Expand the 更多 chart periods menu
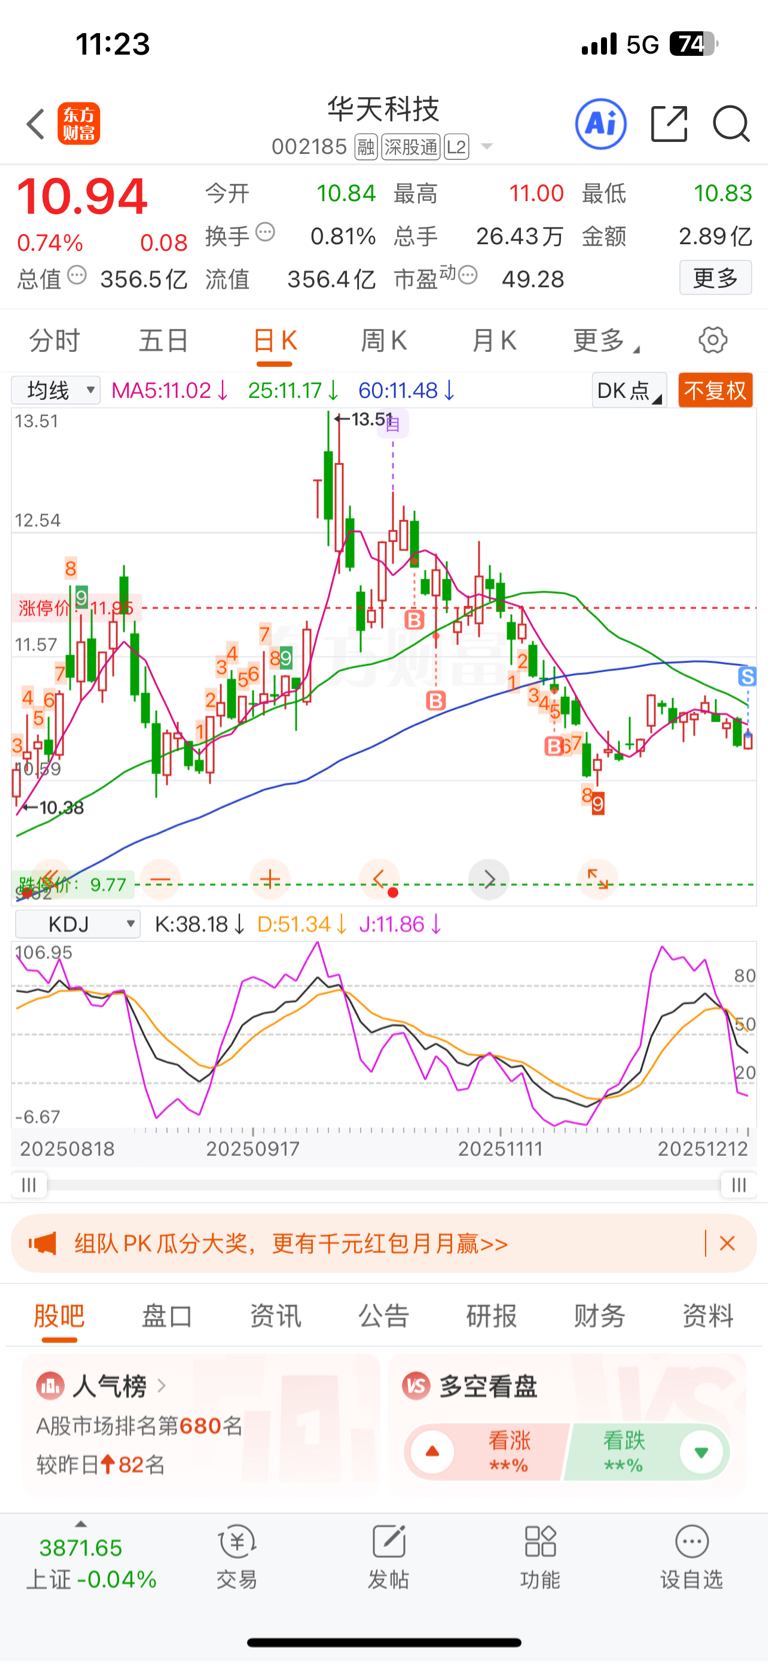Viewport: 768px width, 1662px height. click(606, 341)
